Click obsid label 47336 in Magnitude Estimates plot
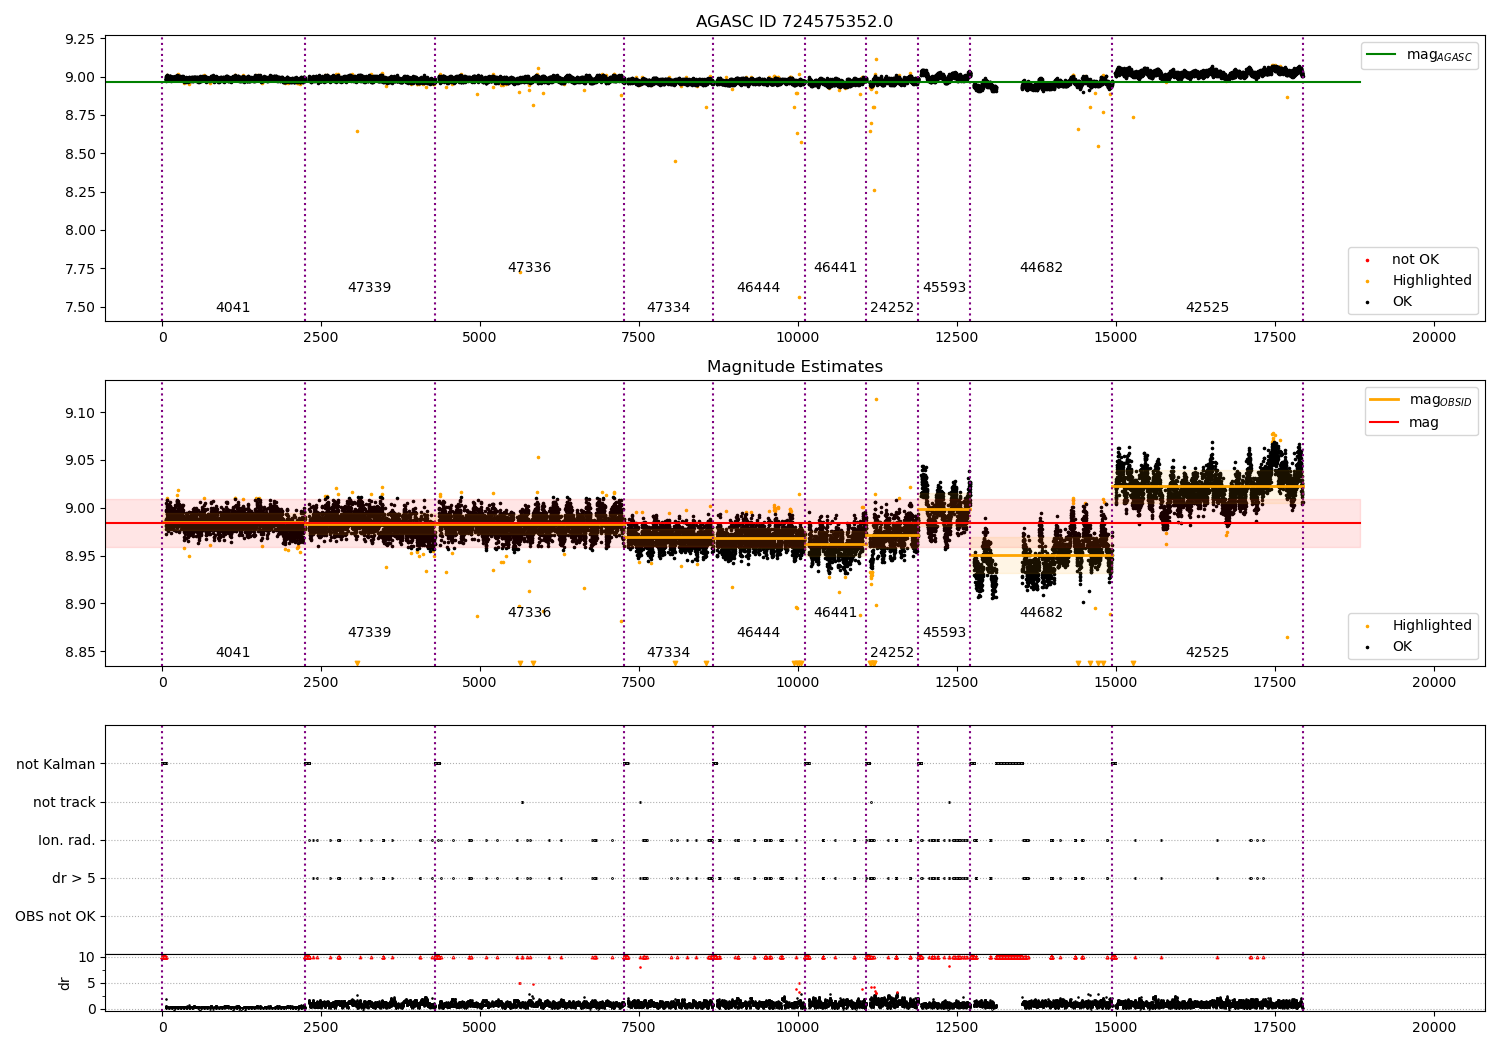Image resolution: width=1500 pixels, height=1050 pixels. click(x=529, y=613)
